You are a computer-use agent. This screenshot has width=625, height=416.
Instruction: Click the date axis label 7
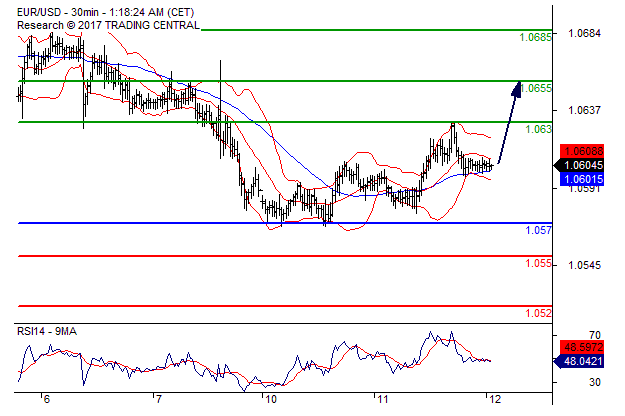click(159, 399)
